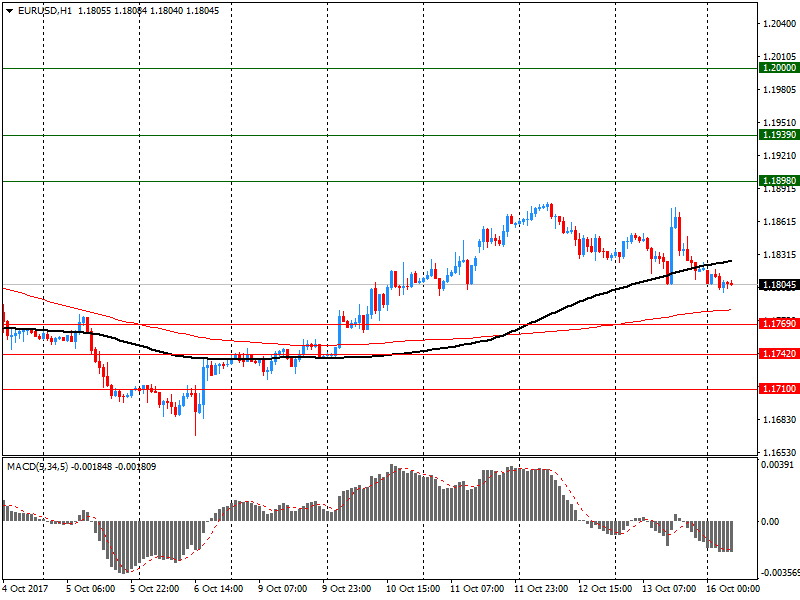
Task: Click the chart menu triangle beside EURUSD,H1
Action: point(9,11)
